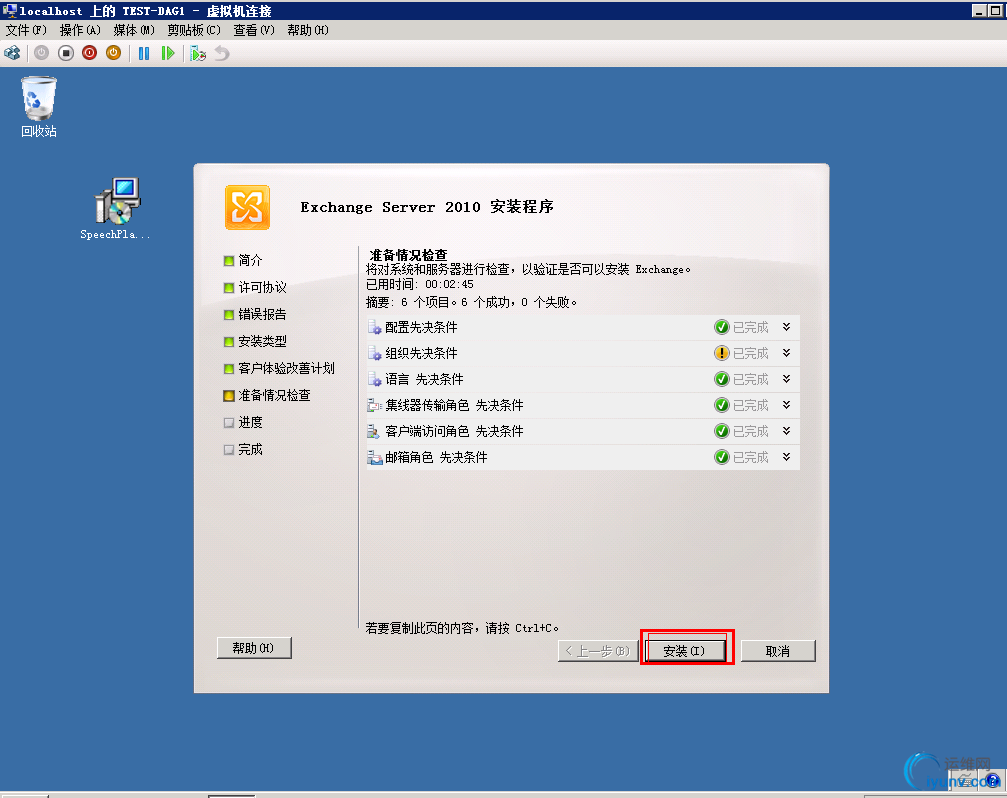Select the 许可协议 wizard step
Screen dimensions: 1007x798
pos(262,288)
